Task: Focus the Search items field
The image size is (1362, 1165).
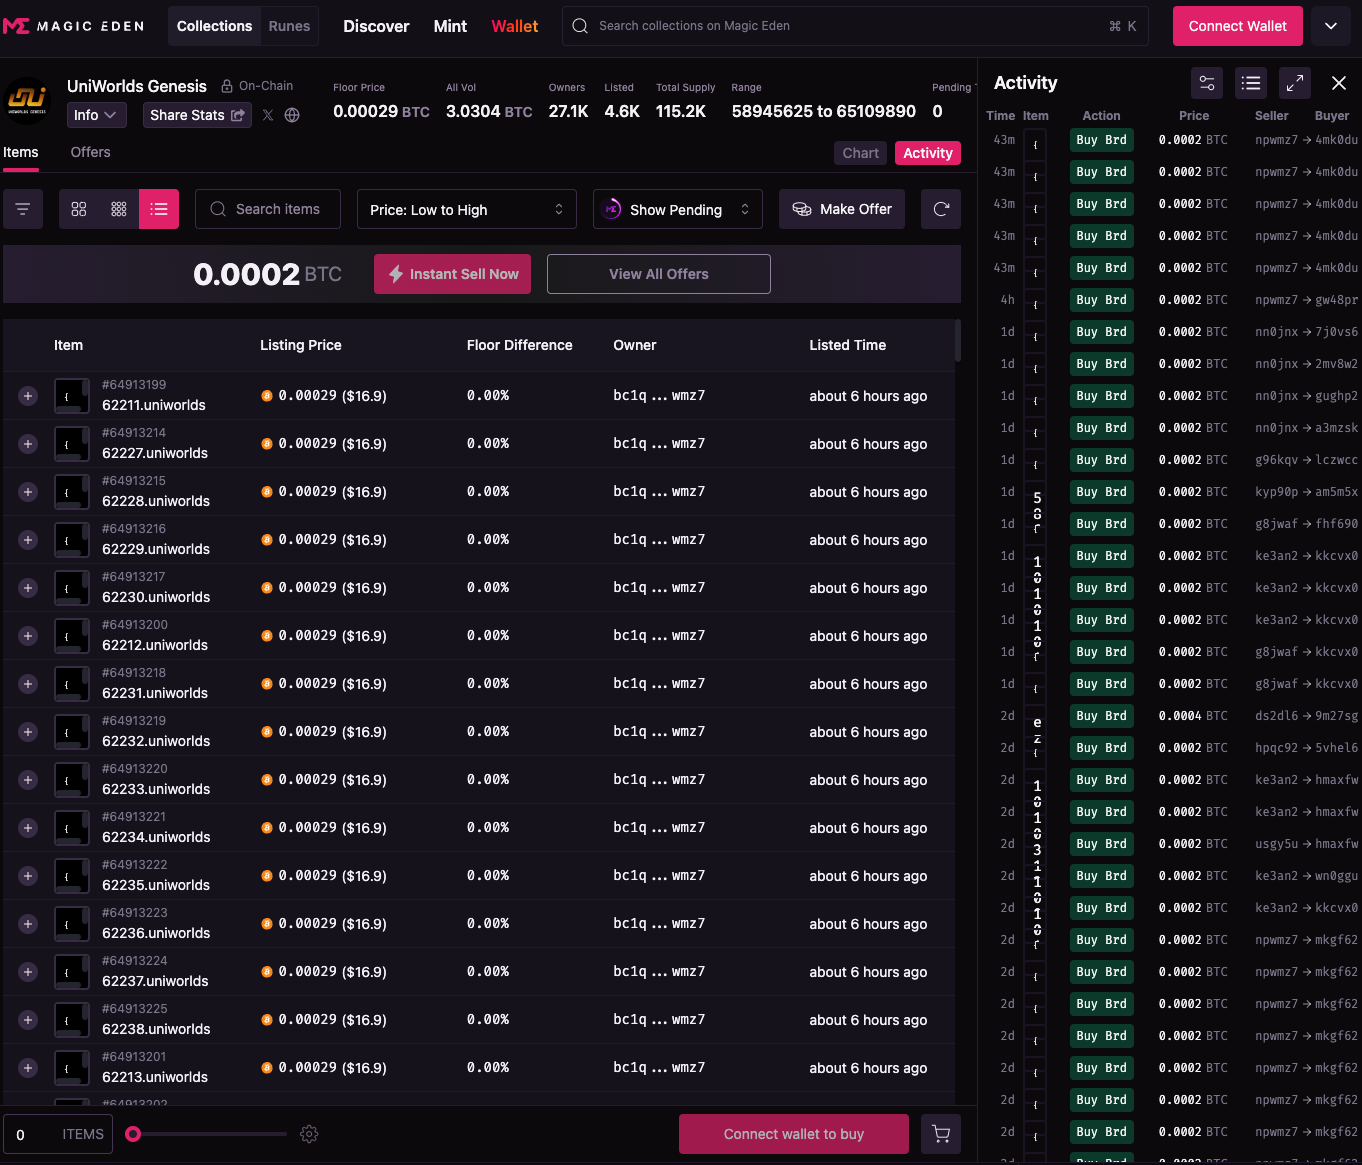Action: (268, 209)
